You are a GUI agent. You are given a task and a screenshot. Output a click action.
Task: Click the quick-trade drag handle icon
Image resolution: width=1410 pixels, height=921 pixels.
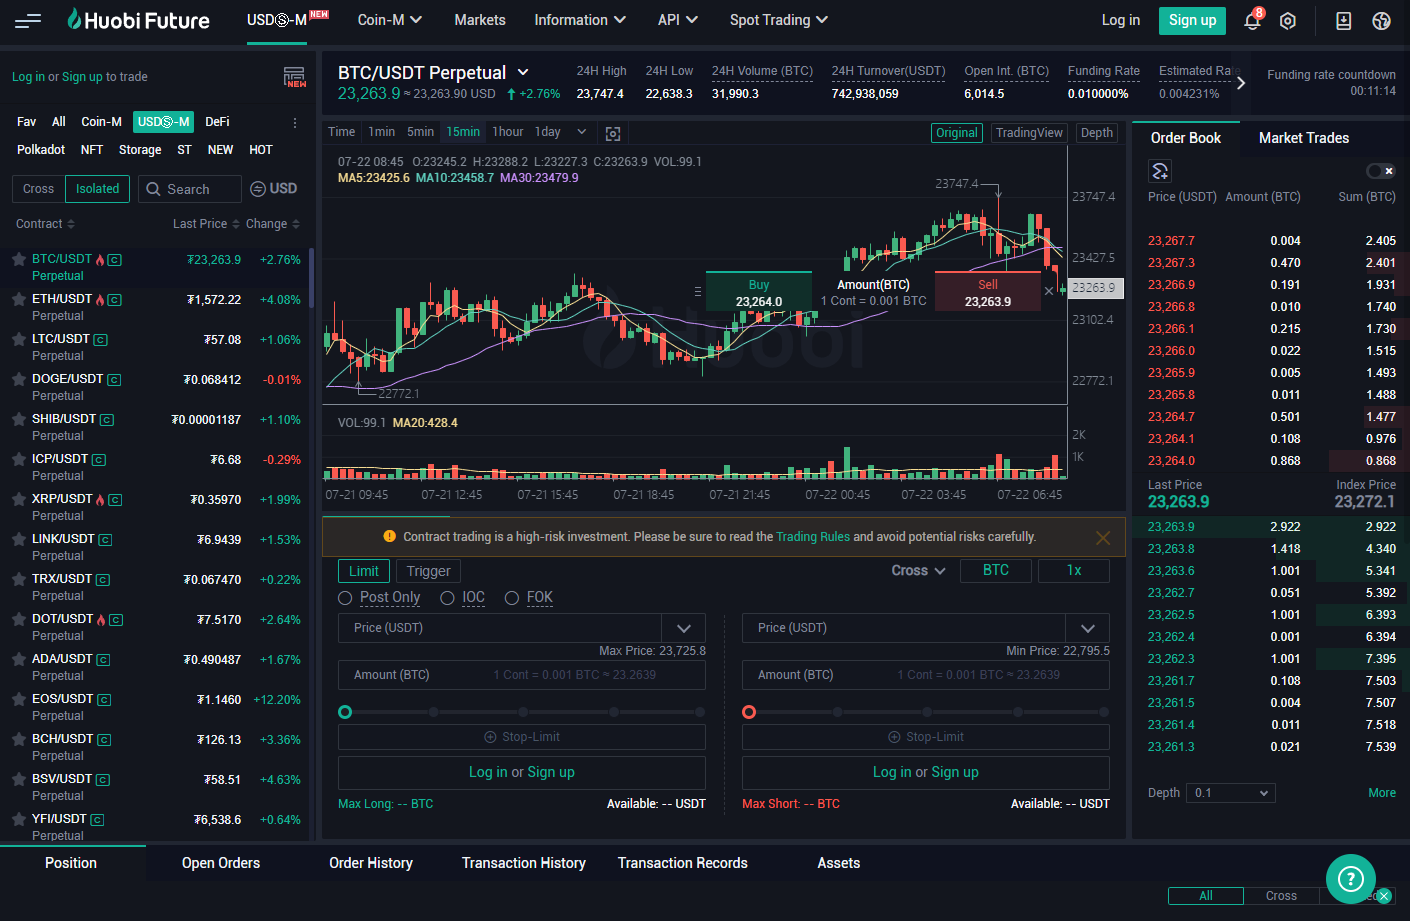pos(698,291)
